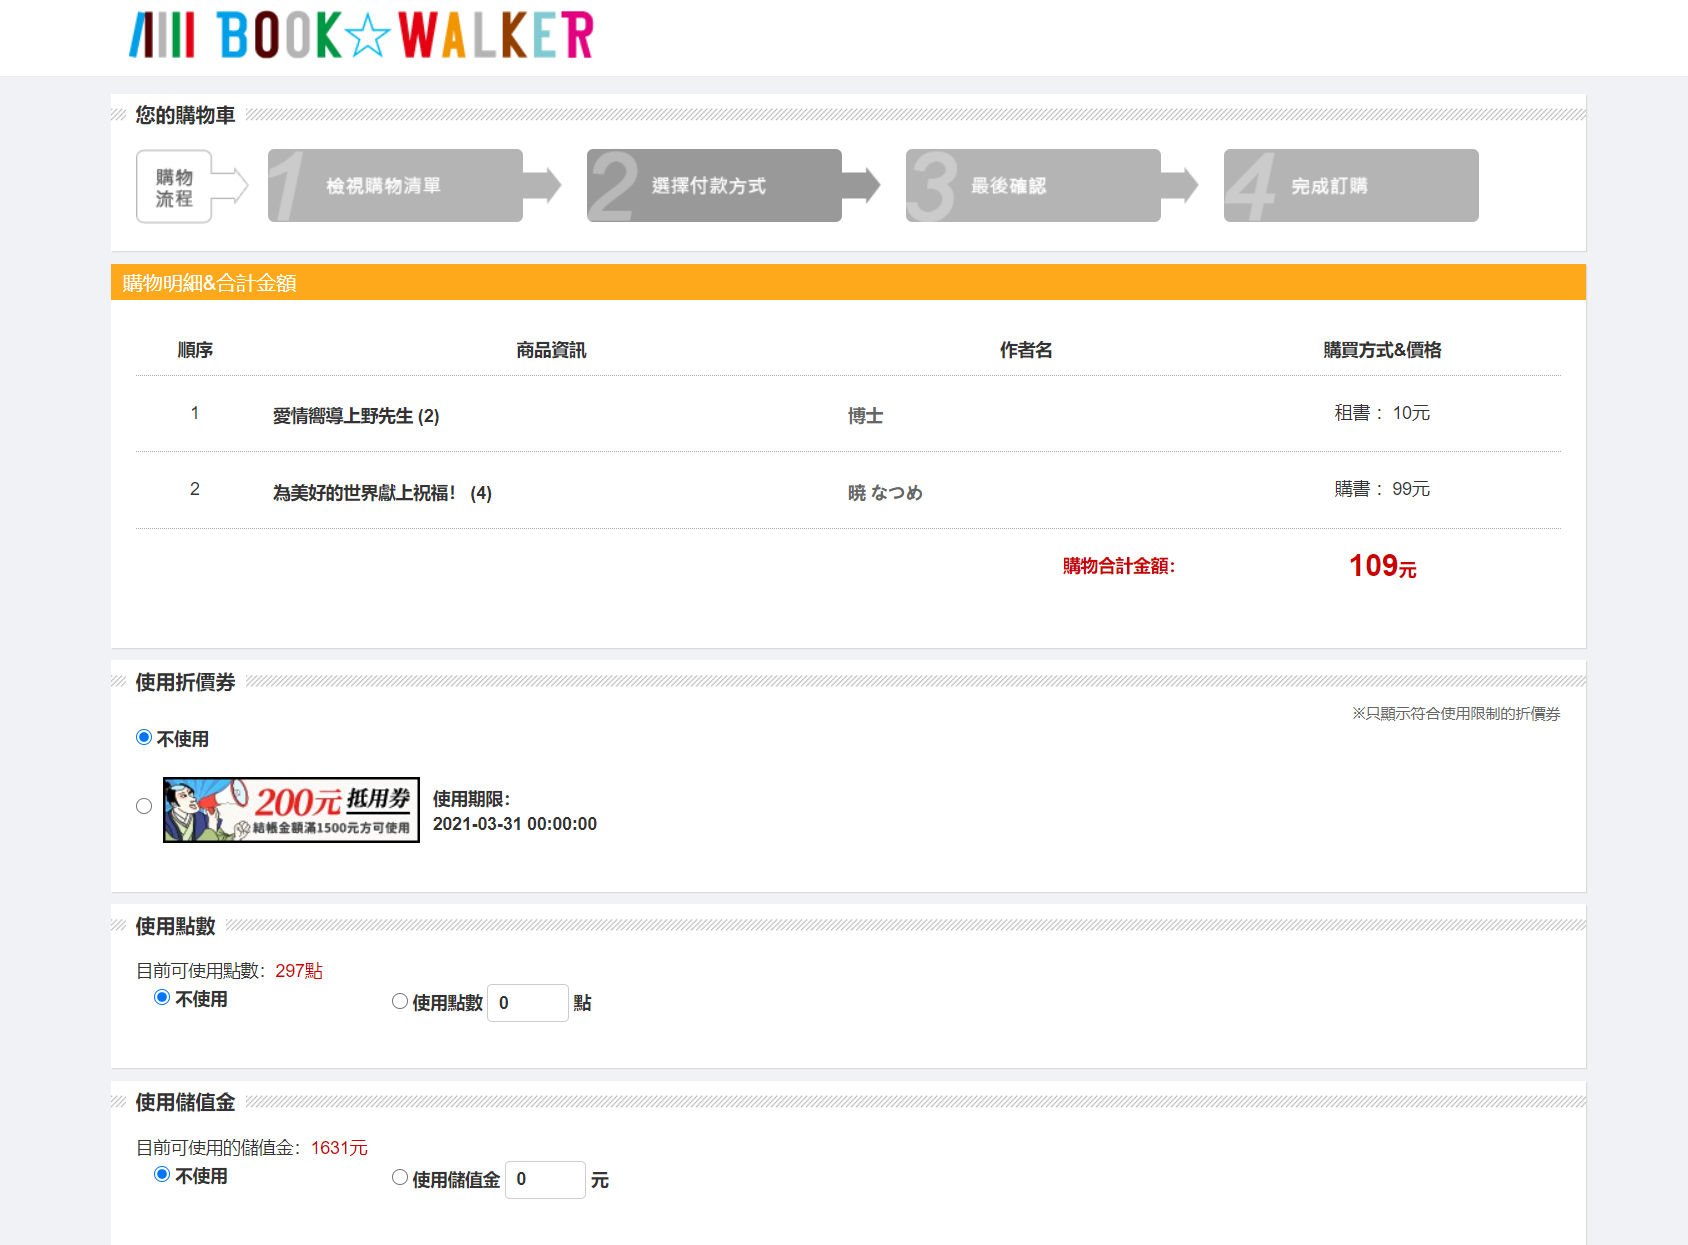Click author name 暁 なつめ

[885, 493]
